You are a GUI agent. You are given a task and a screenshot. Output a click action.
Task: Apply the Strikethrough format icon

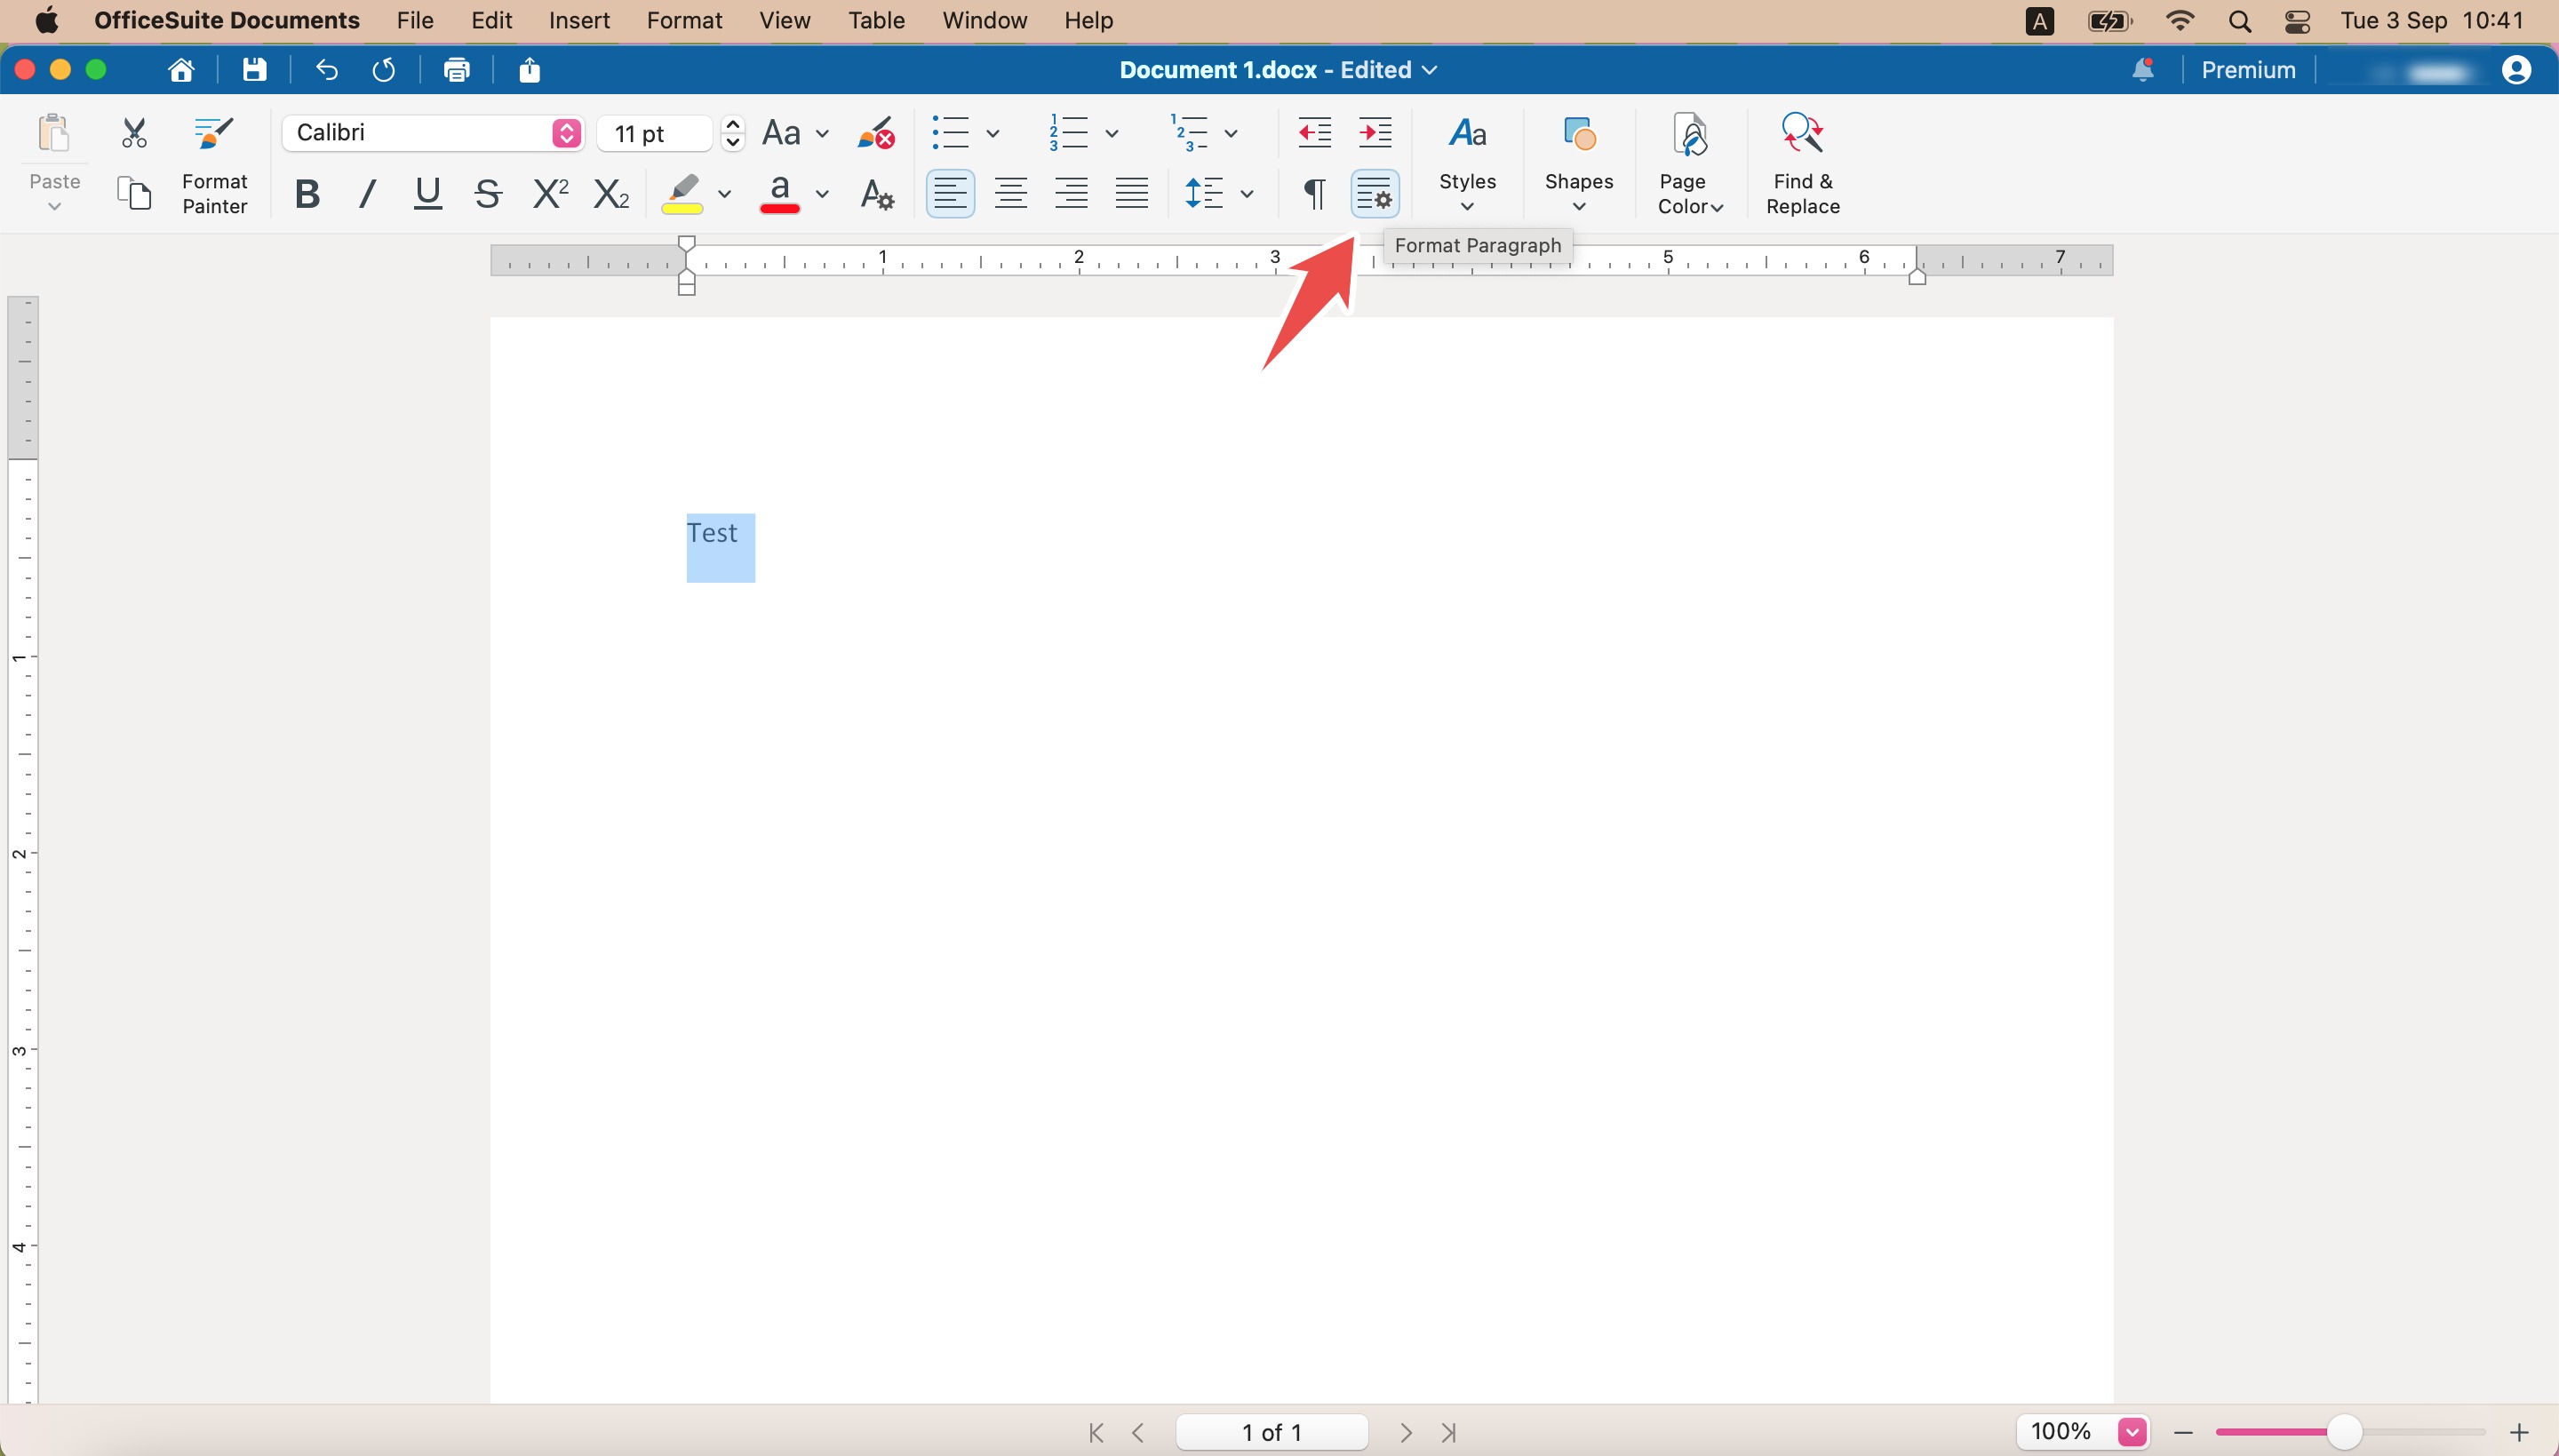(x=488, y=193)
